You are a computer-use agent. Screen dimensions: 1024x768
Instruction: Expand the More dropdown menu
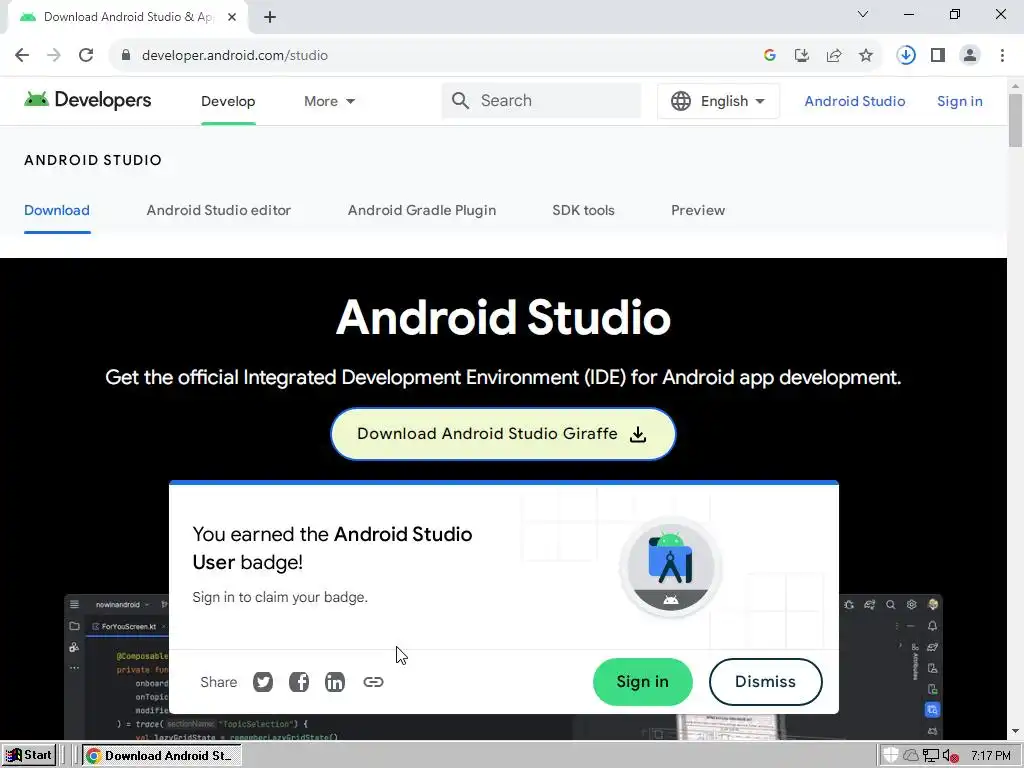[x=329, y=101]
